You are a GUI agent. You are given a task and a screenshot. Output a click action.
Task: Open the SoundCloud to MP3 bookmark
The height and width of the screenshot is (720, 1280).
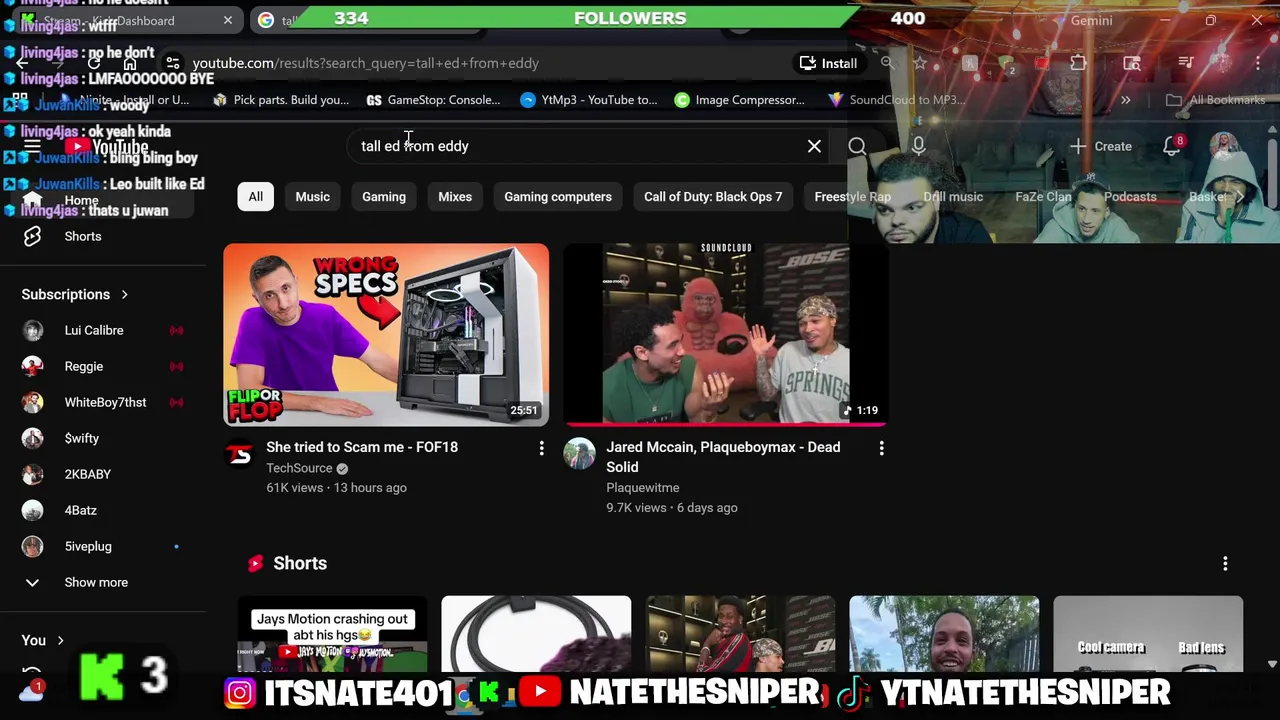pyautogui.click(x=897, y=100)
